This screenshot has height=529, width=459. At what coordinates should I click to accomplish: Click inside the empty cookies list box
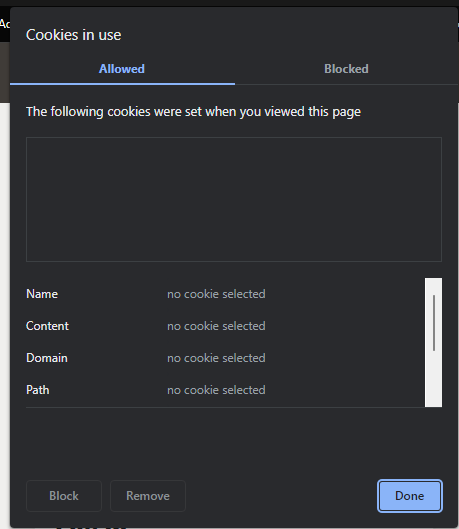234,199
